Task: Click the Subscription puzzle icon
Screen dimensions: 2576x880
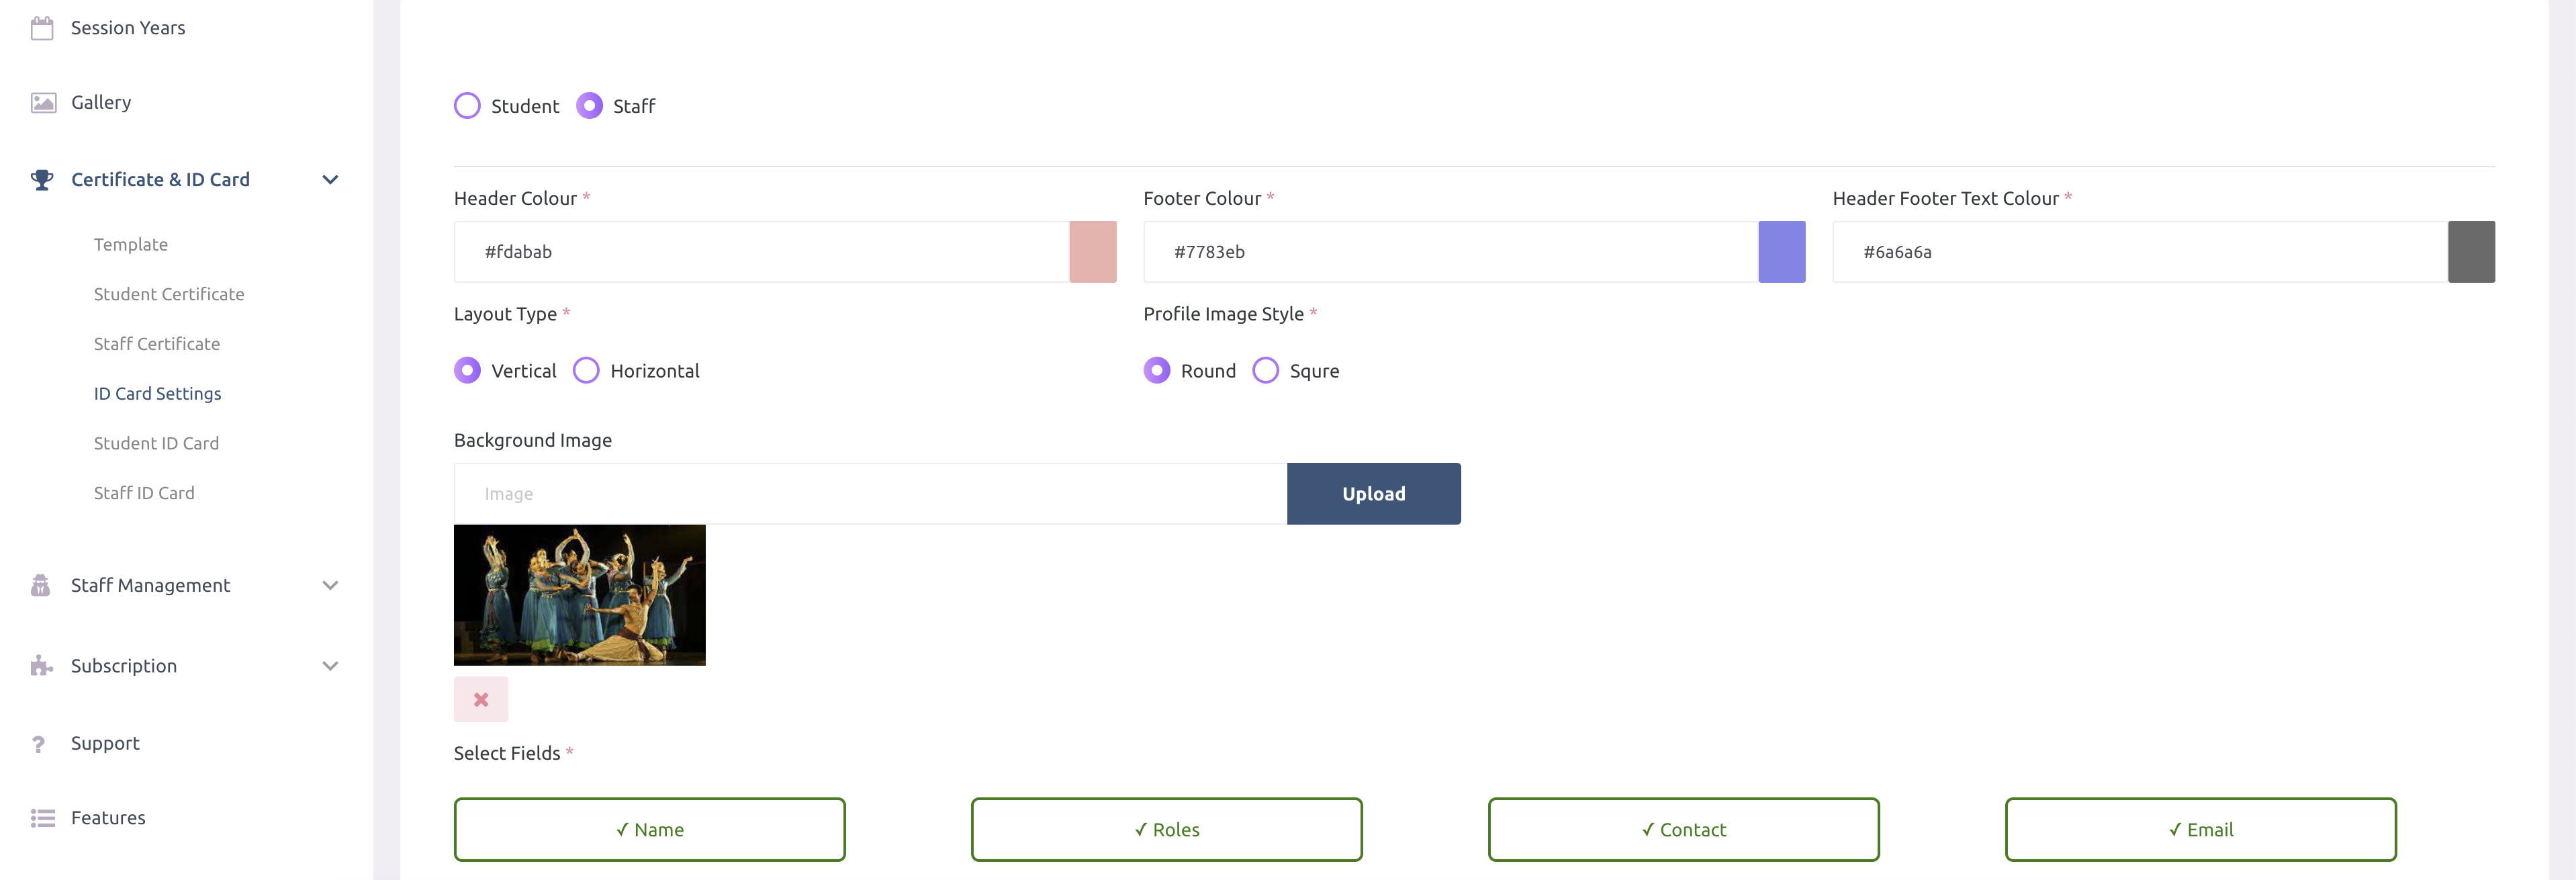Action: (38, 665)
